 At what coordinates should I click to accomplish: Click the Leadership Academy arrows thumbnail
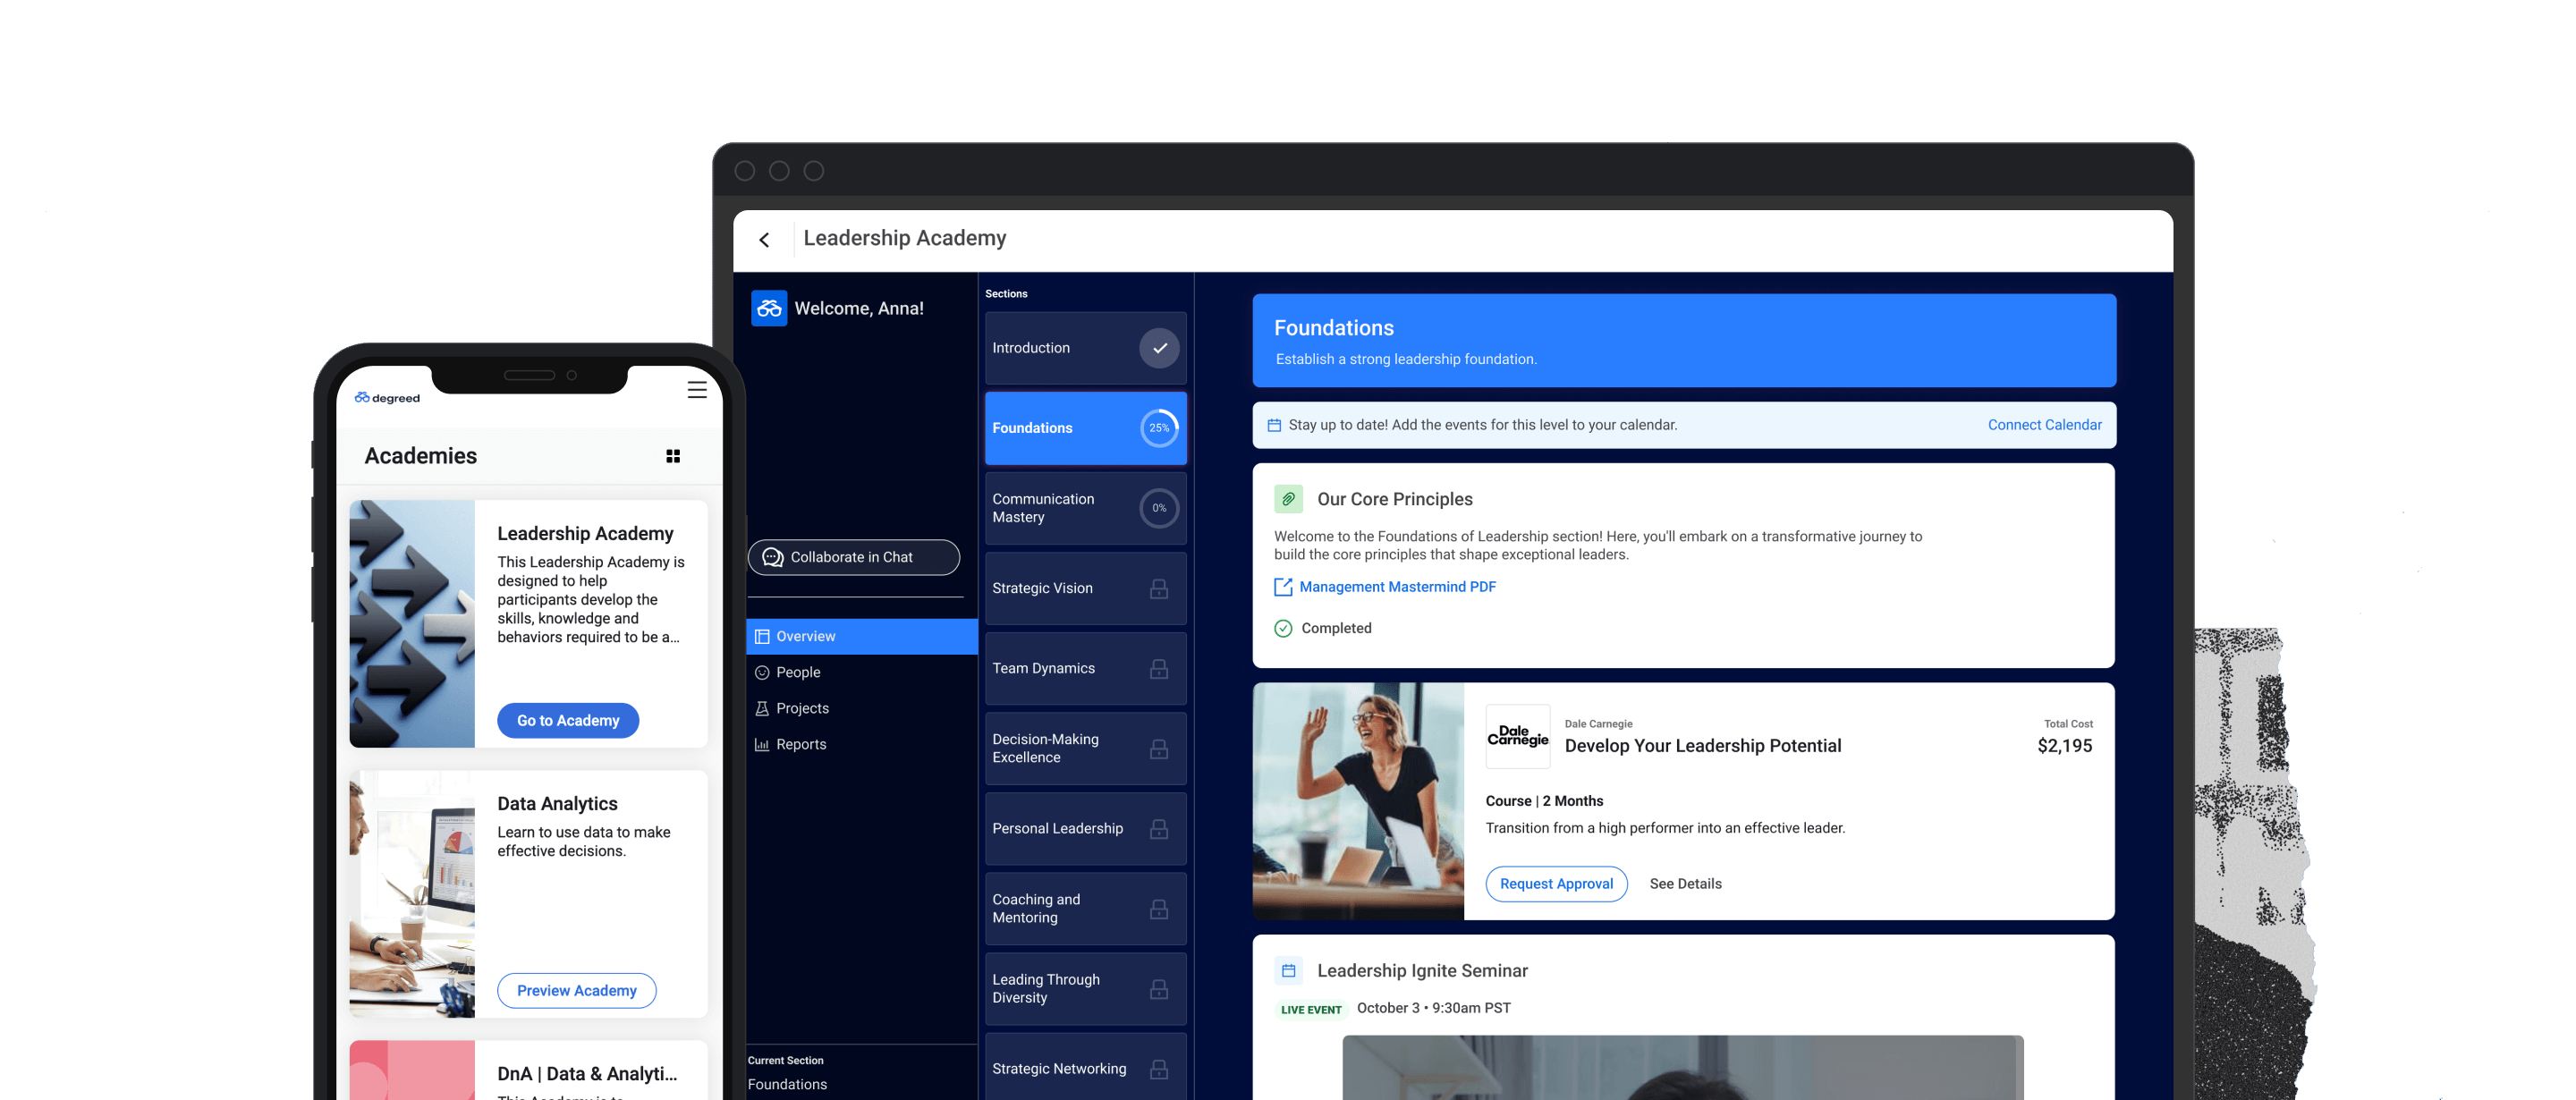click(411, 624)
